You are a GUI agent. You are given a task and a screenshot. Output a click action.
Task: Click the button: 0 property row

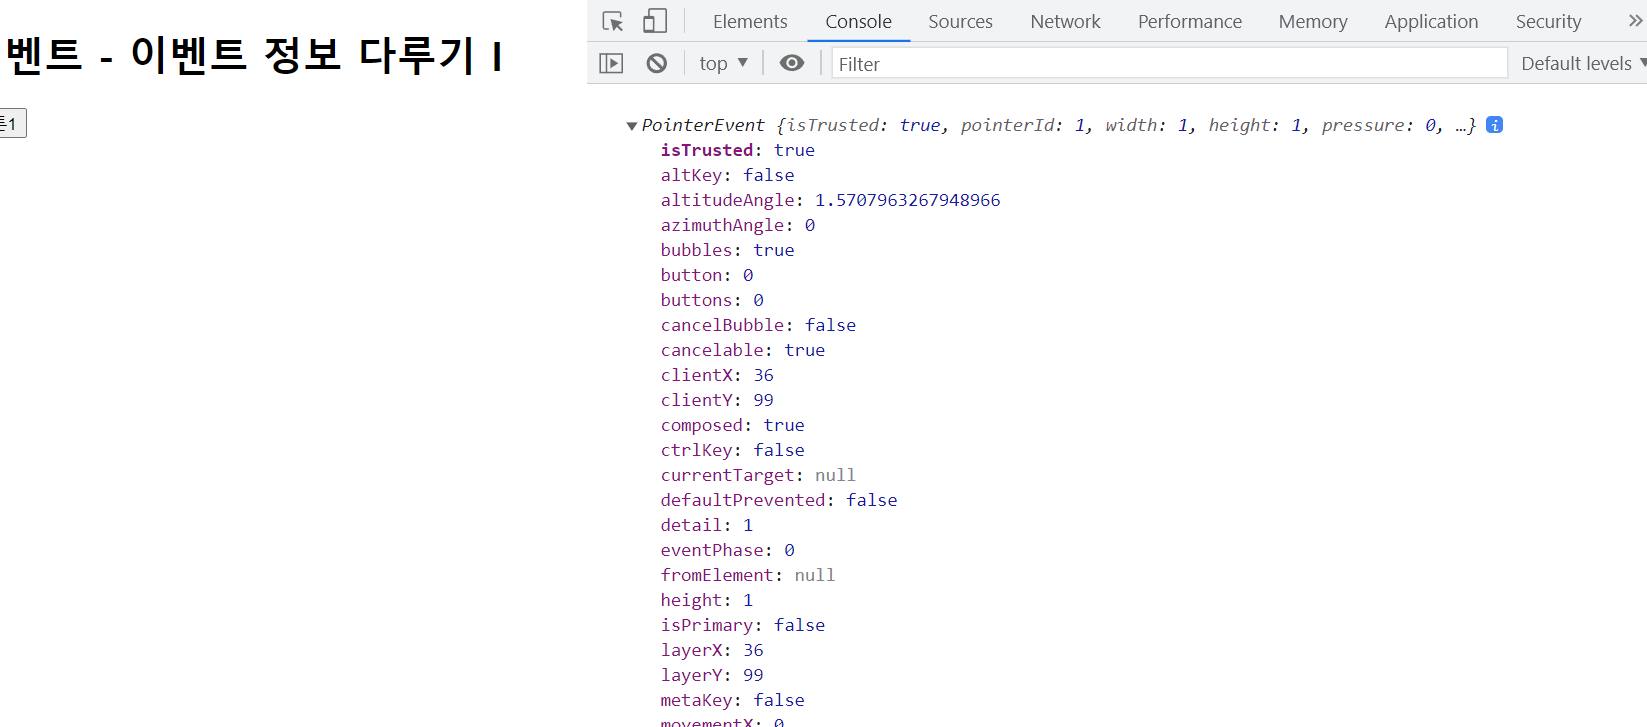click(x=707, y=275)
